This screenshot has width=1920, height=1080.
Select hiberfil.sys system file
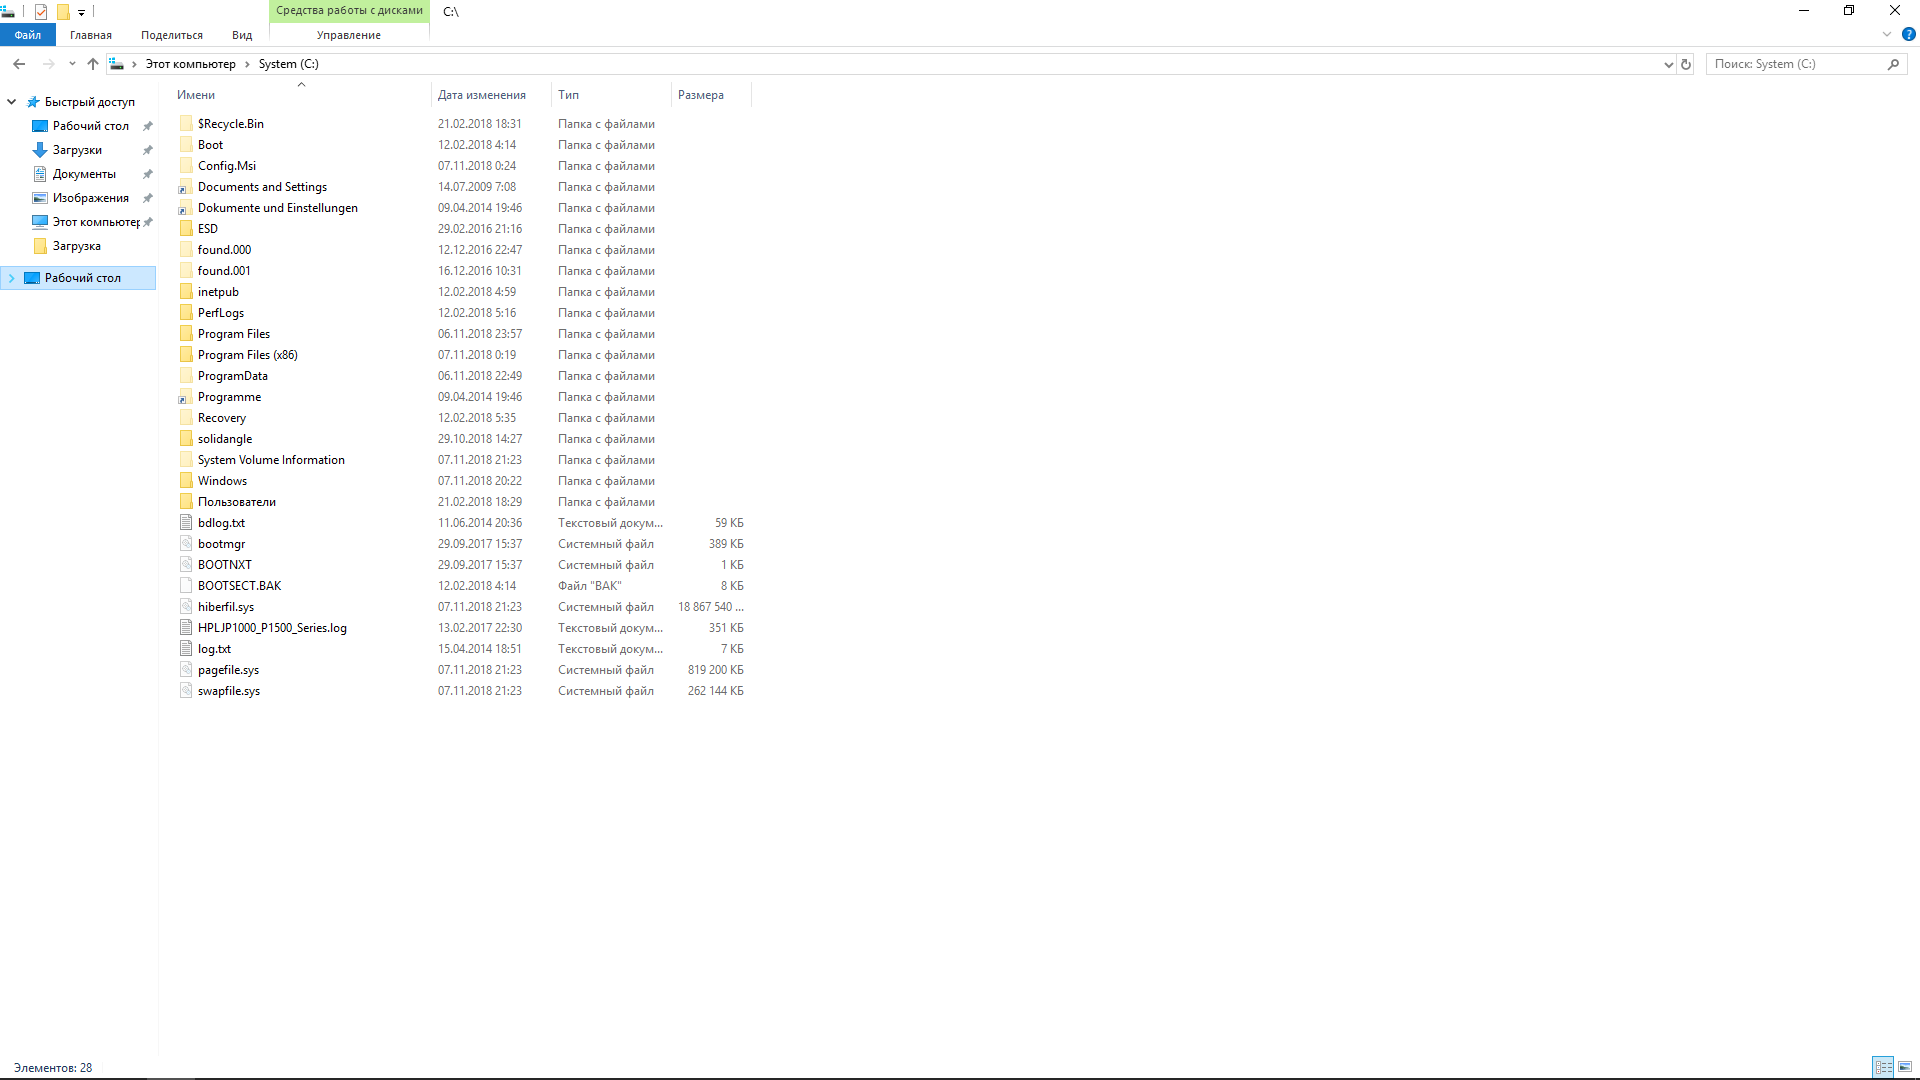click(x=224, y=605)
